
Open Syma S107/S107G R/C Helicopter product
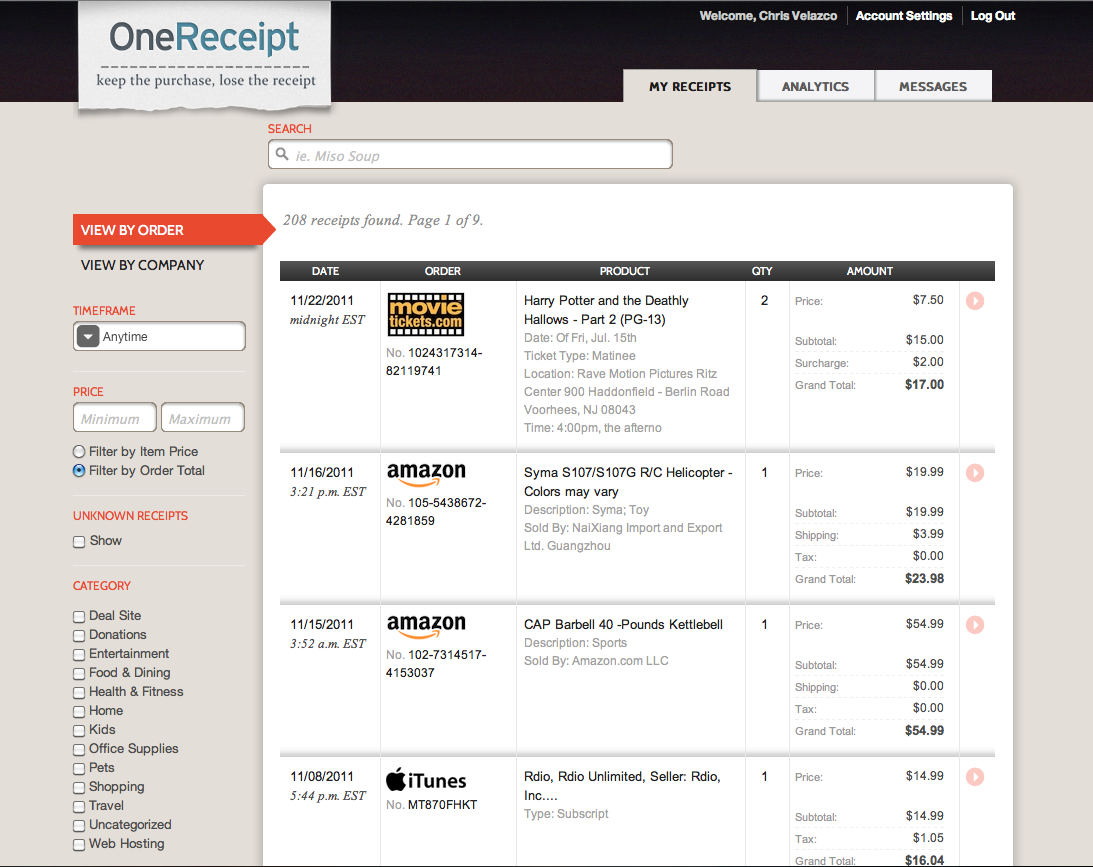pyautogui.click(x=628, y=482)
